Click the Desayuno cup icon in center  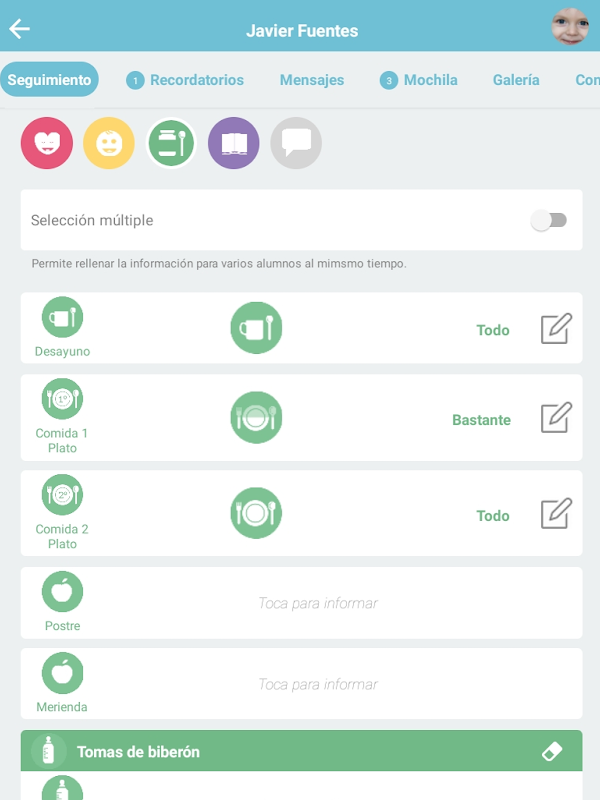256,328
